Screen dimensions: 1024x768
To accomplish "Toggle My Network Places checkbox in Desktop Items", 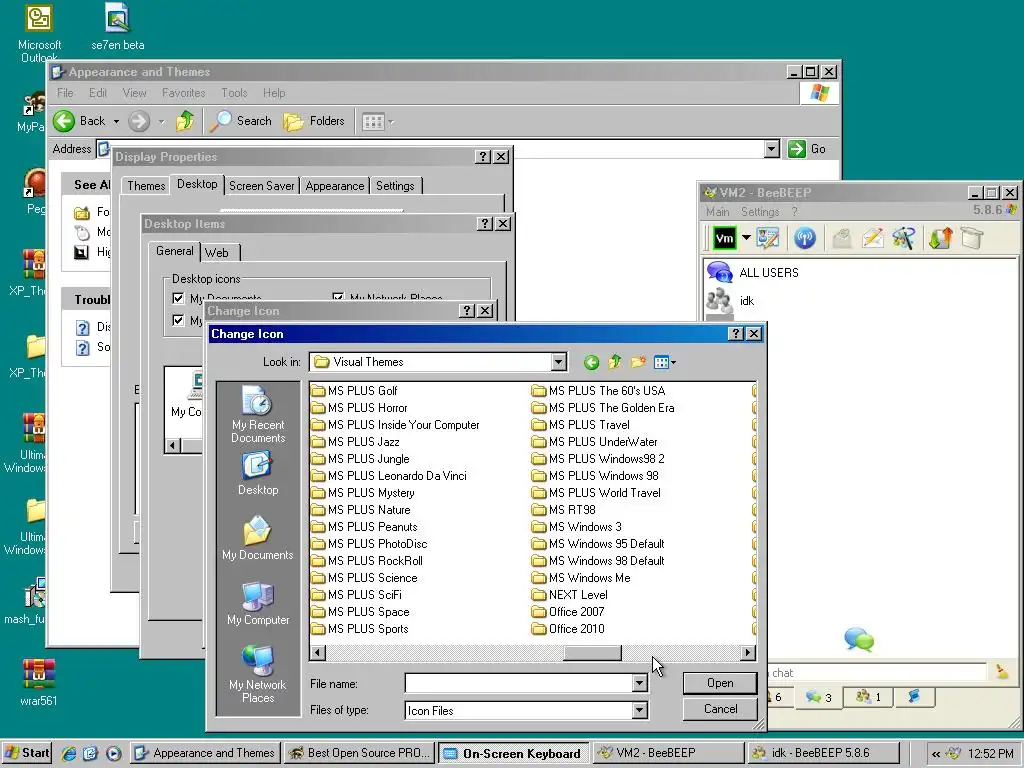I will click(338, 298).
